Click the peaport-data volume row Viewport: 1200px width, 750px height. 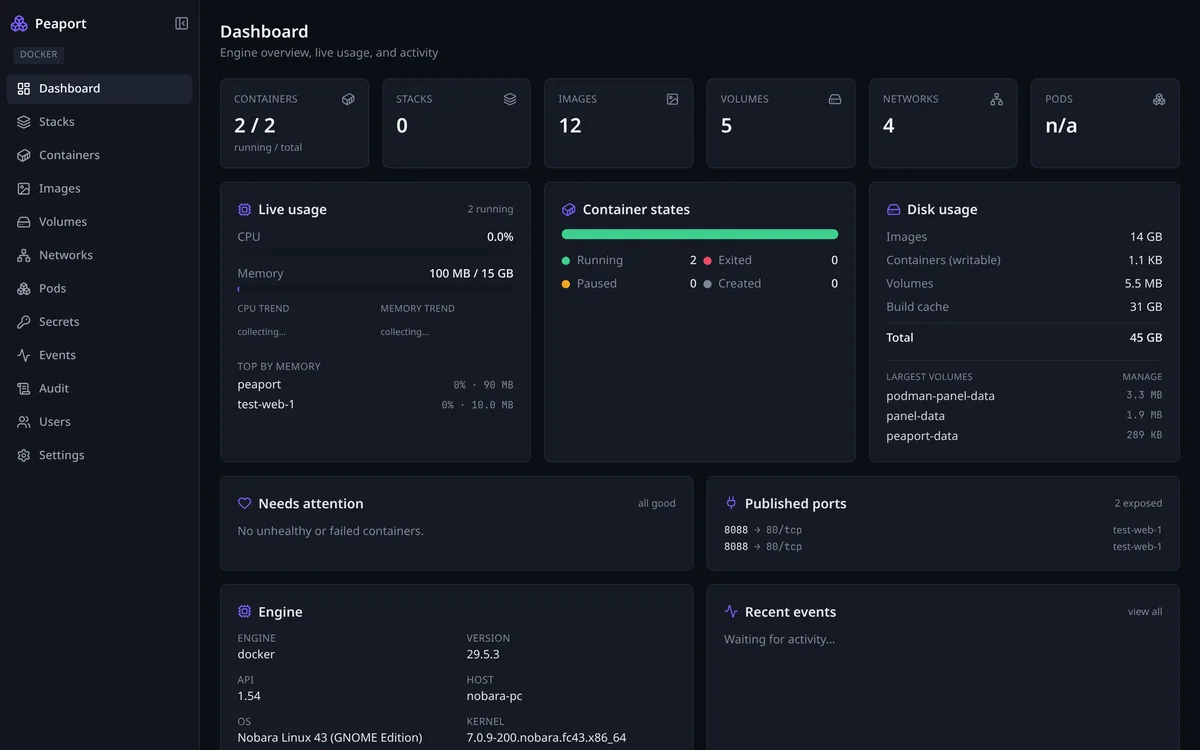click(x=1024, y=436)
